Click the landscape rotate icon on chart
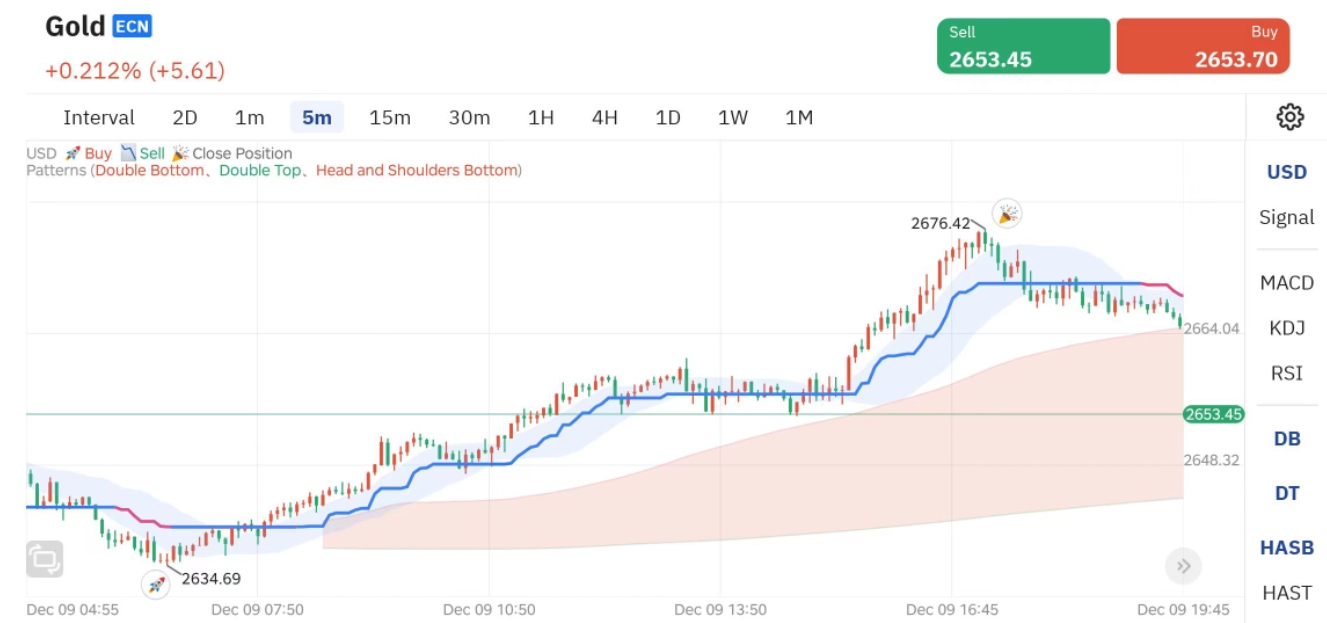Image resolution: width=1327 pixels, height=623 pixels. [45, 559]
